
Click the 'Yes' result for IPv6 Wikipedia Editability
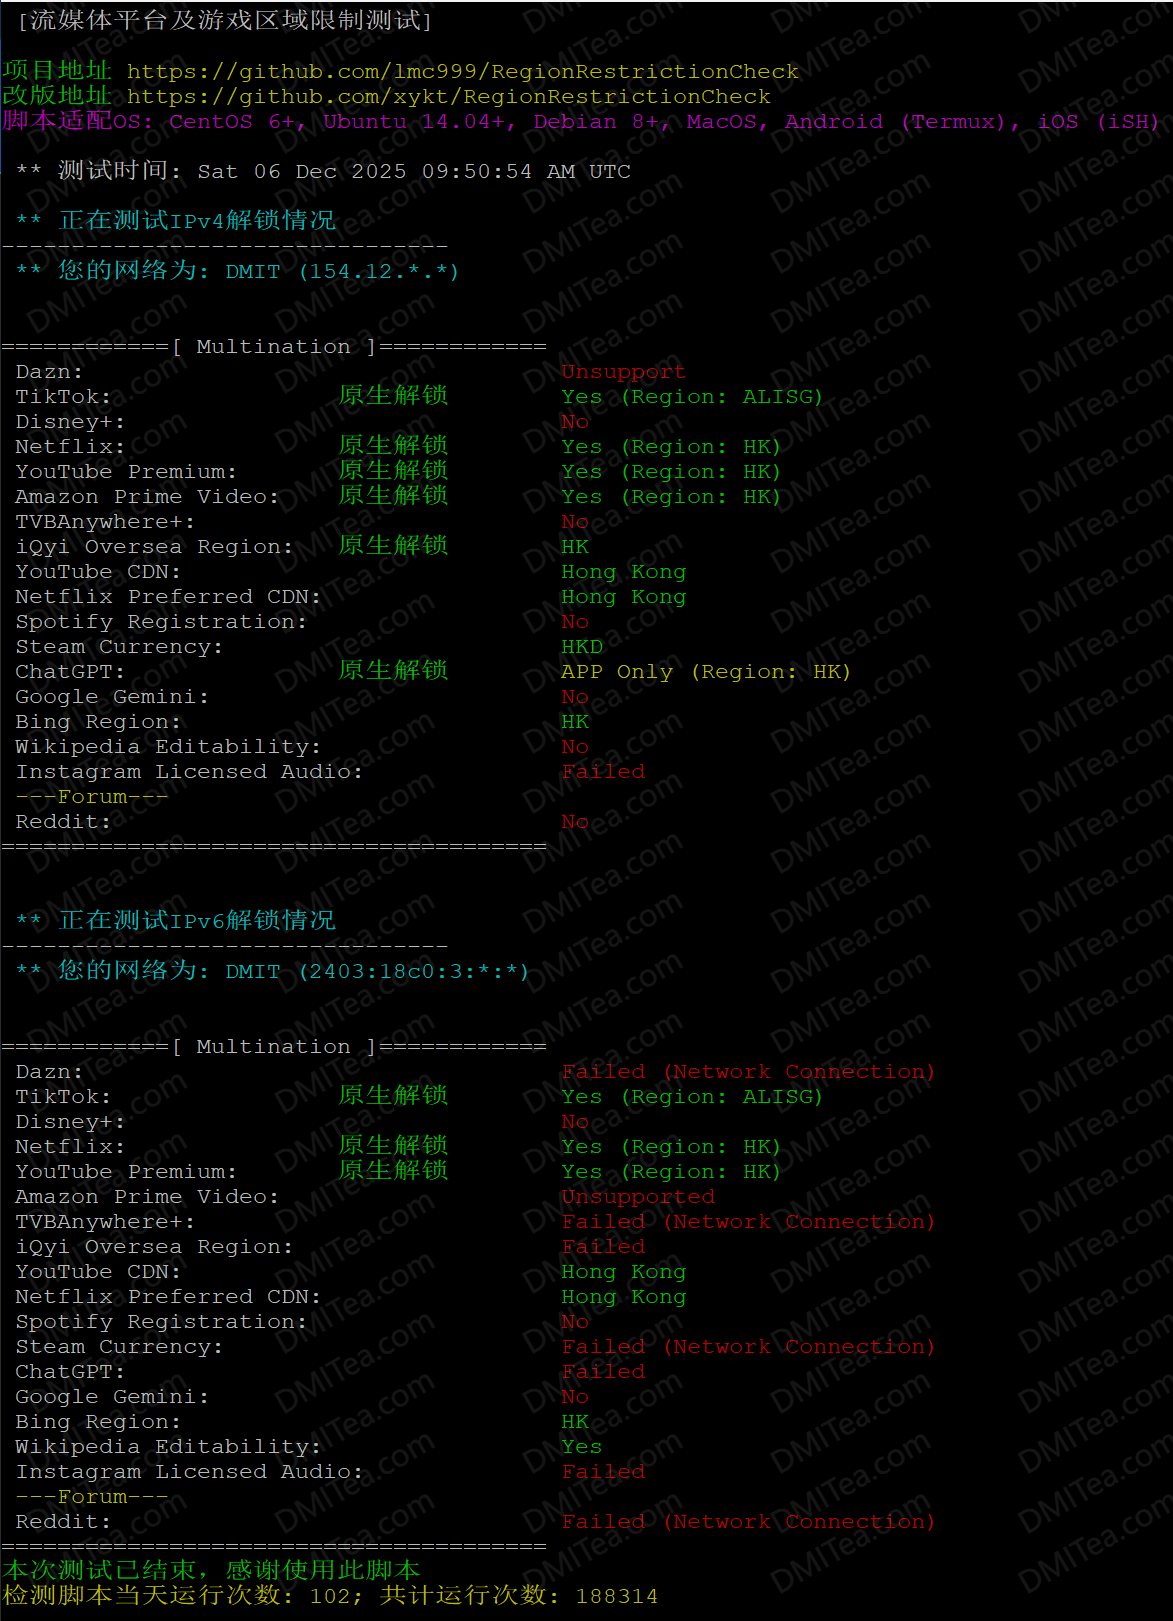point(582,1446)
